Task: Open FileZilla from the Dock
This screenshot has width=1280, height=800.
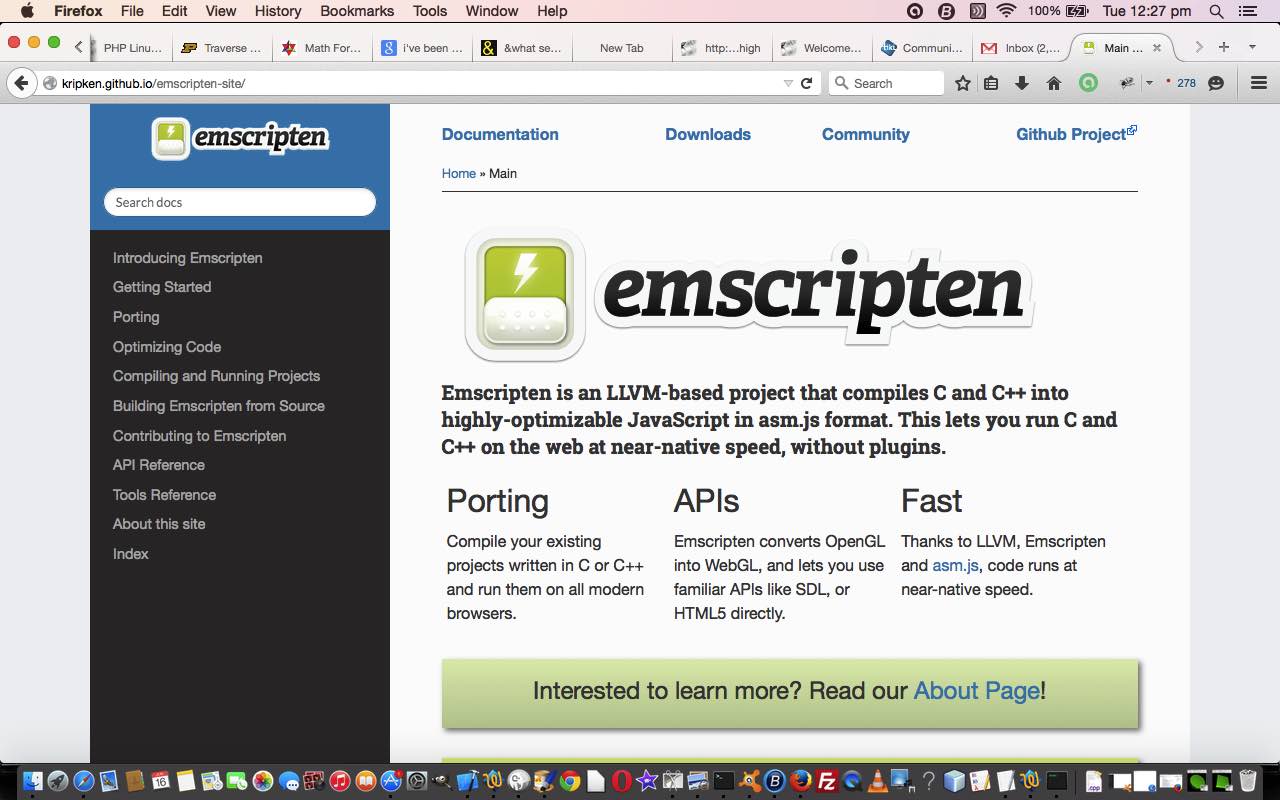Action: (826, 780)
